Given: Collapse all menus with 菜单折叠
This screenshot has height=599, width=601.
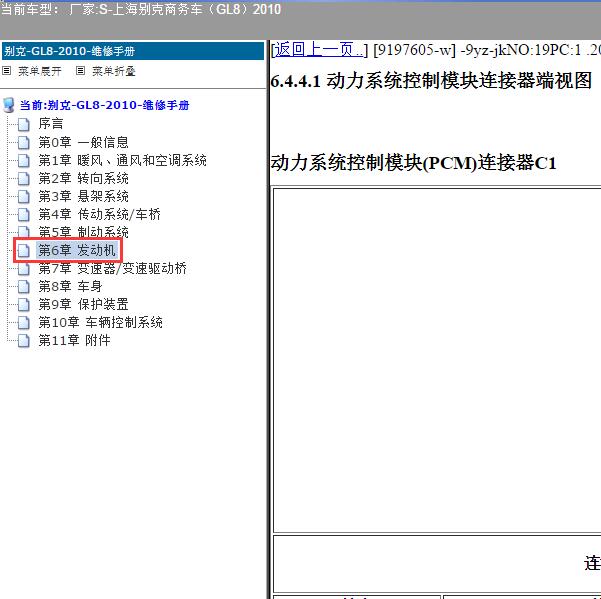Looking at the screenshot, I should (114, 71).
